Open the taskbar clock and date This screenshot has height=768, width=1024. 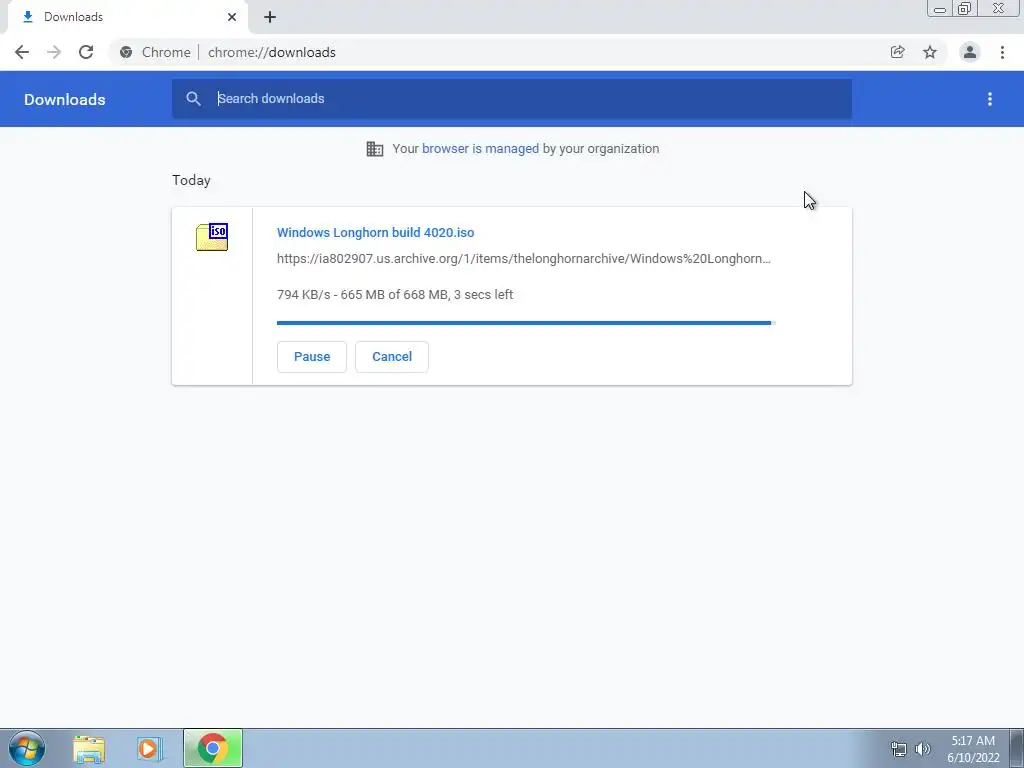[973, 749]
